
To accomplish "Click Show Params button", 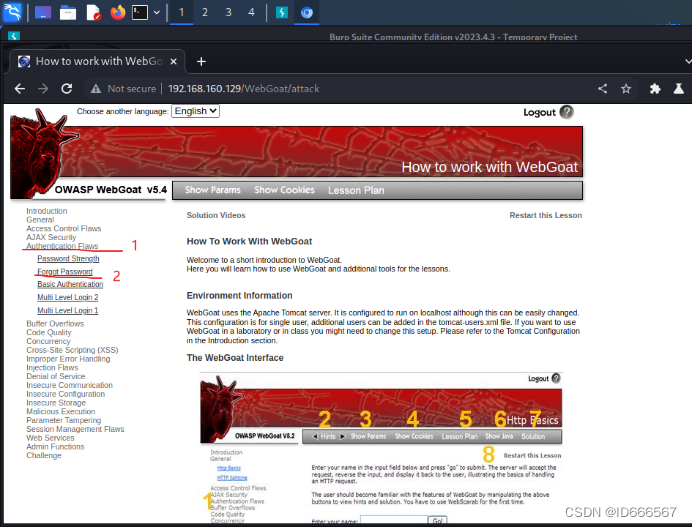I will point(213,190).
